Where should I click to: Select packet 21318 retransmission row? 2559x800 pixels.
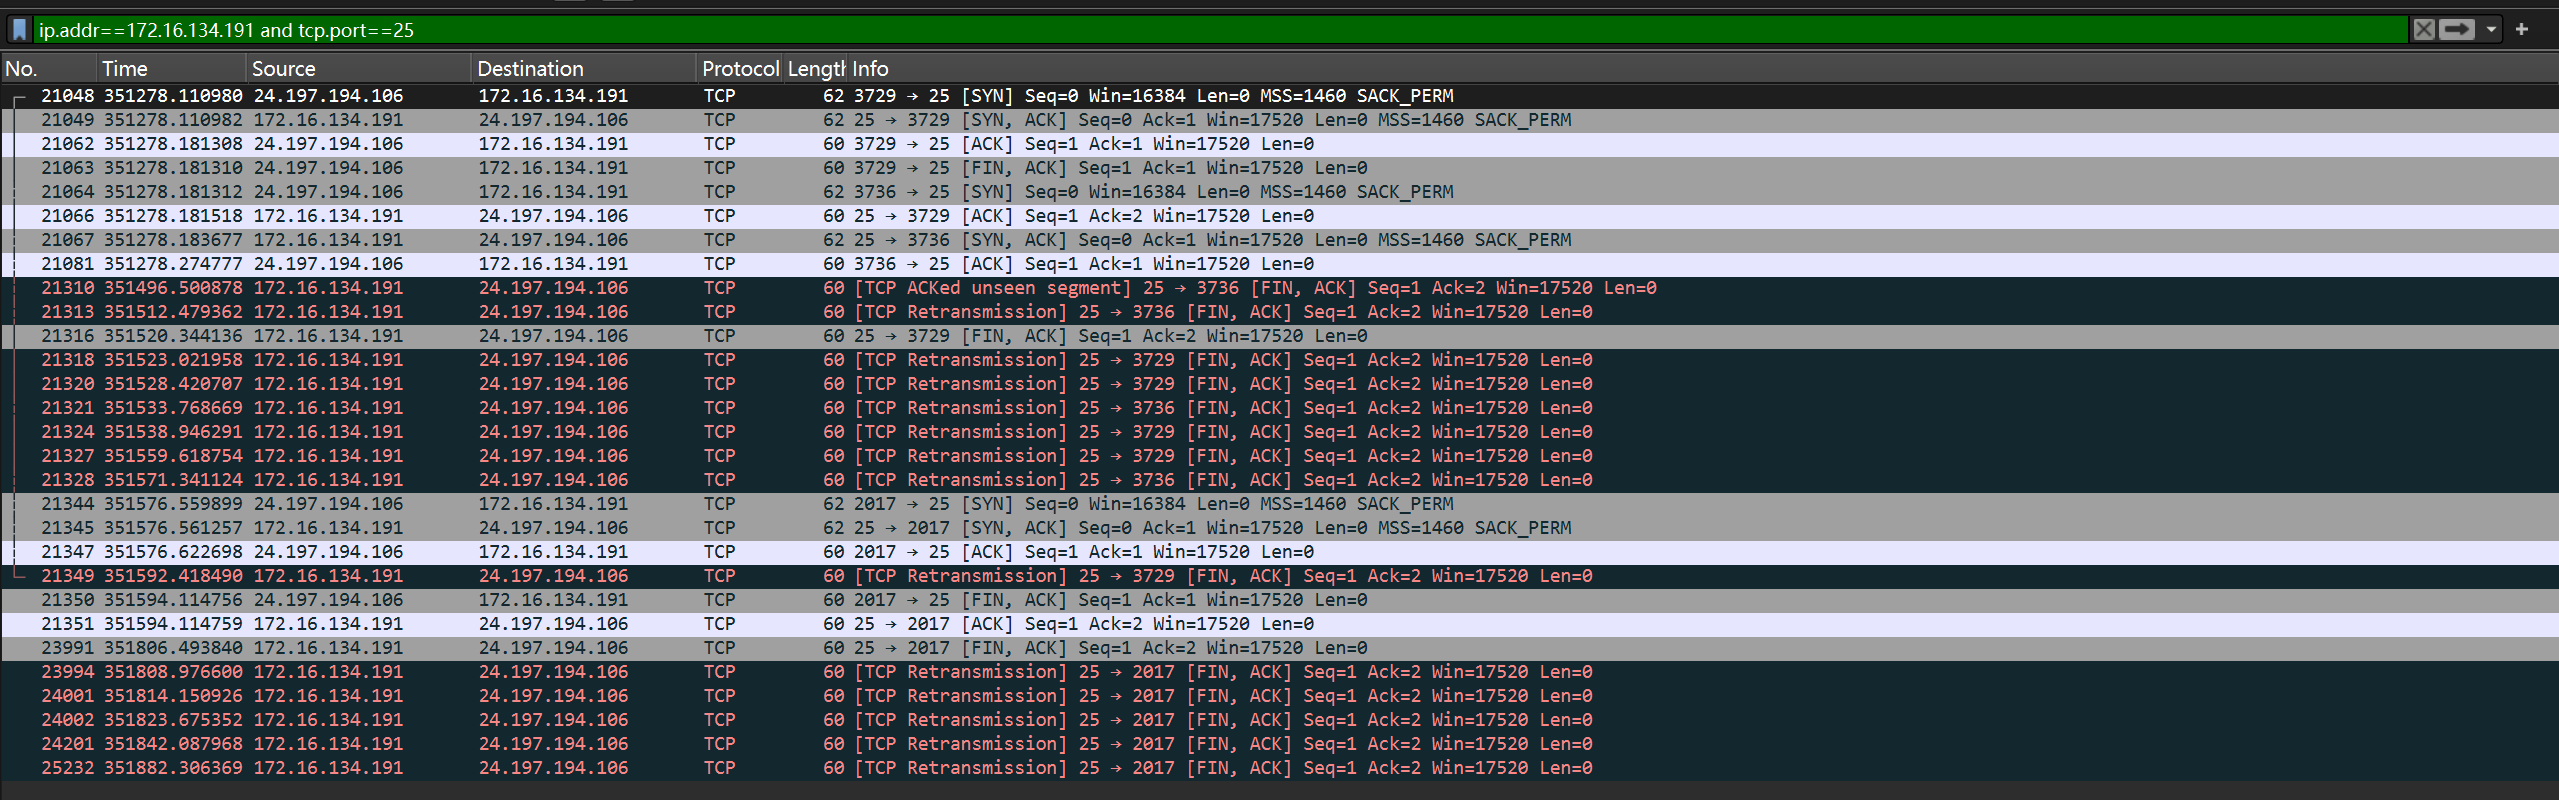tap(1279, 360)
